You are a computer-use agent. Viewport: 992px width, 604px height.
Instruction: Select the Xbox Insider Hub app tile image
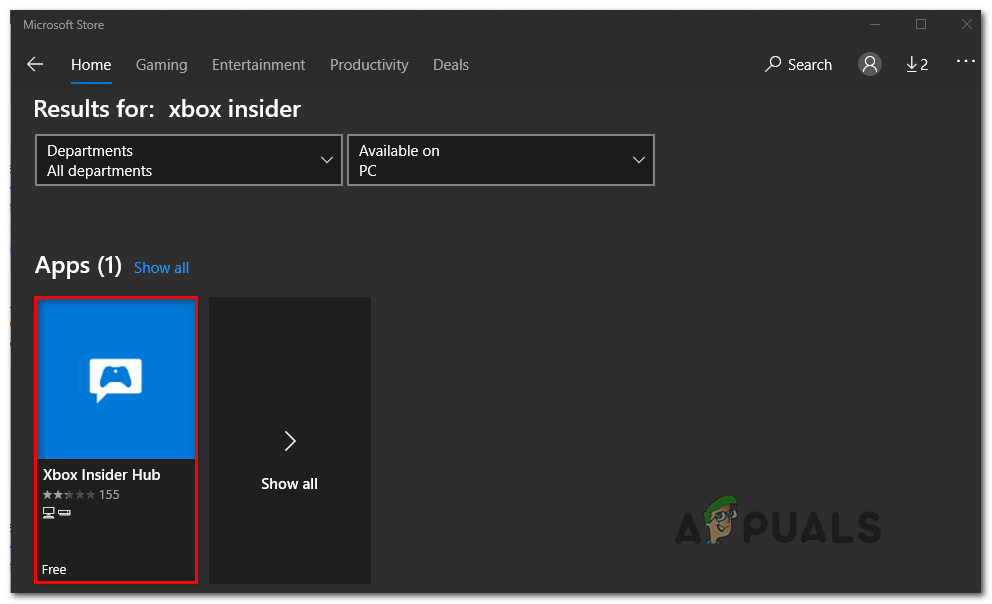pyautogui.click(x=116, y=378)
